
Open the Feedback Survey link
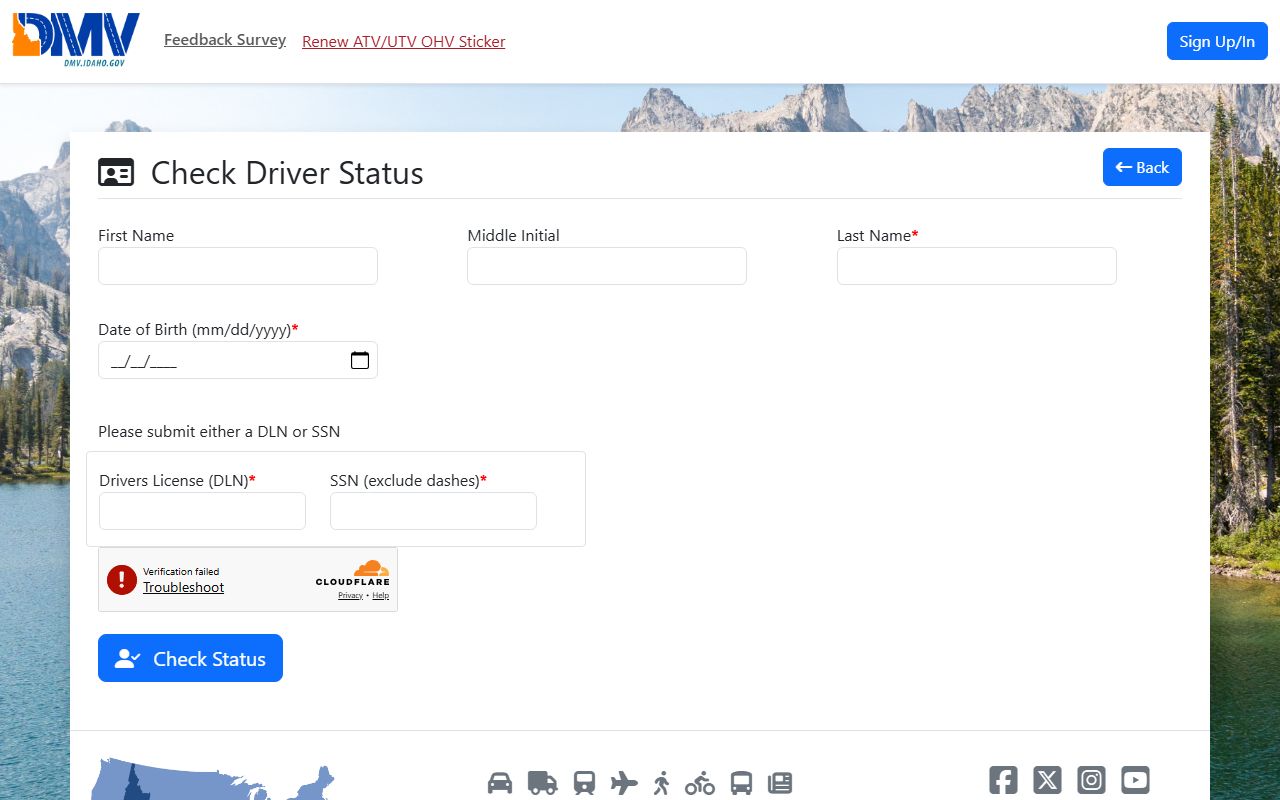[x=225, y=40]
